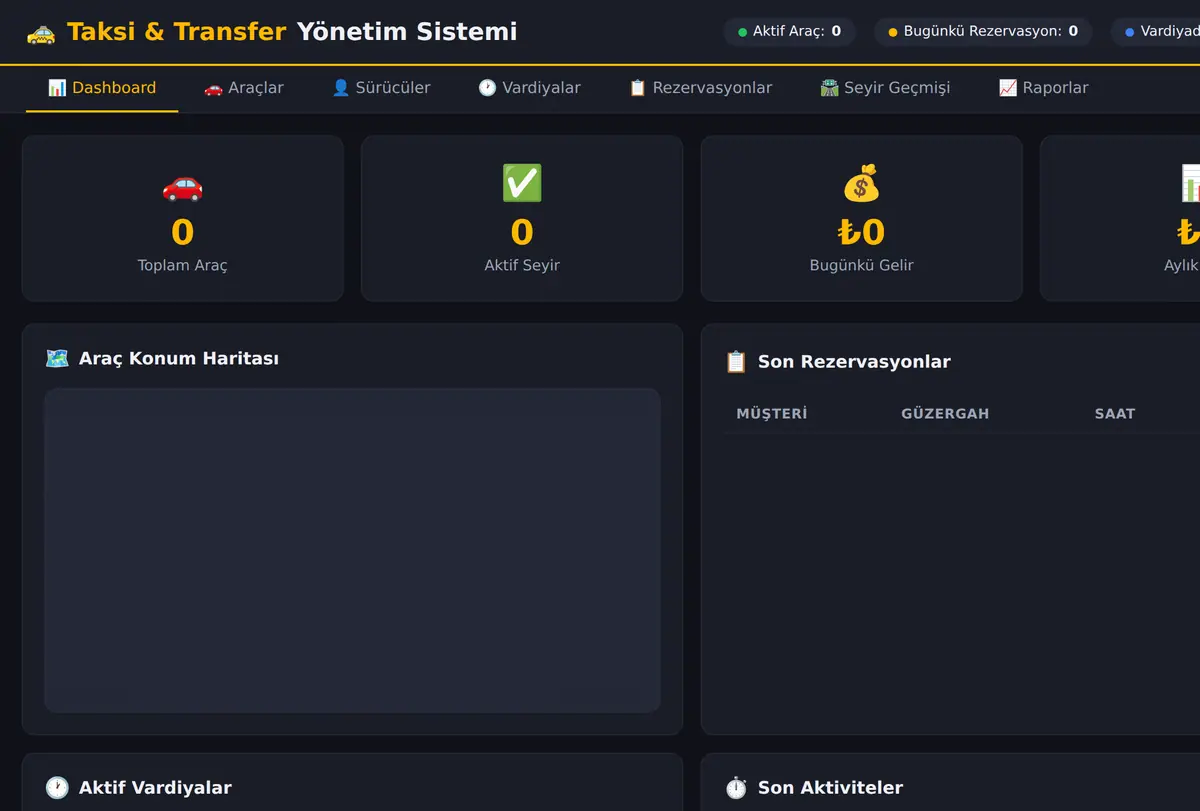
Task: Click the road icon in the Seyir Geçmişi tab
Action: [x=829, y=88]
